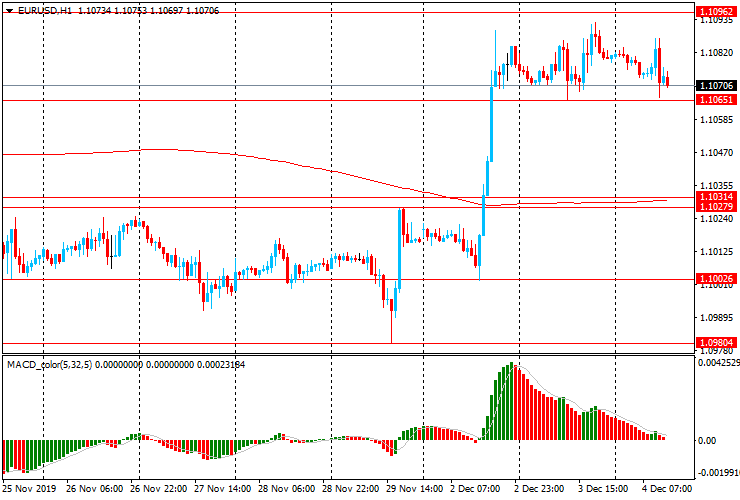This screenshot has height=500, width=740.
Task: Click the 26 Nov 06:00 time label
Action: [x=95, y=488]
